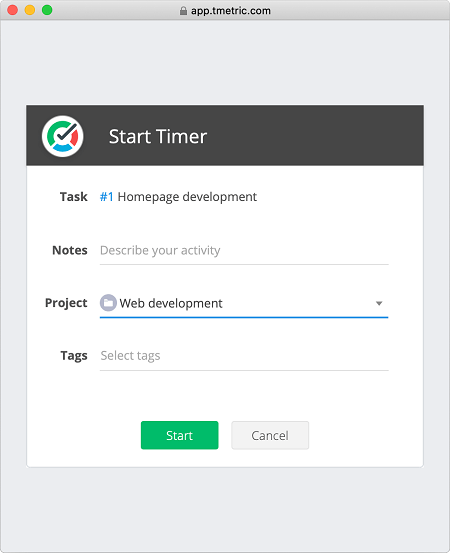Click the Start button
450x553 pixels.
pos(180,435)
